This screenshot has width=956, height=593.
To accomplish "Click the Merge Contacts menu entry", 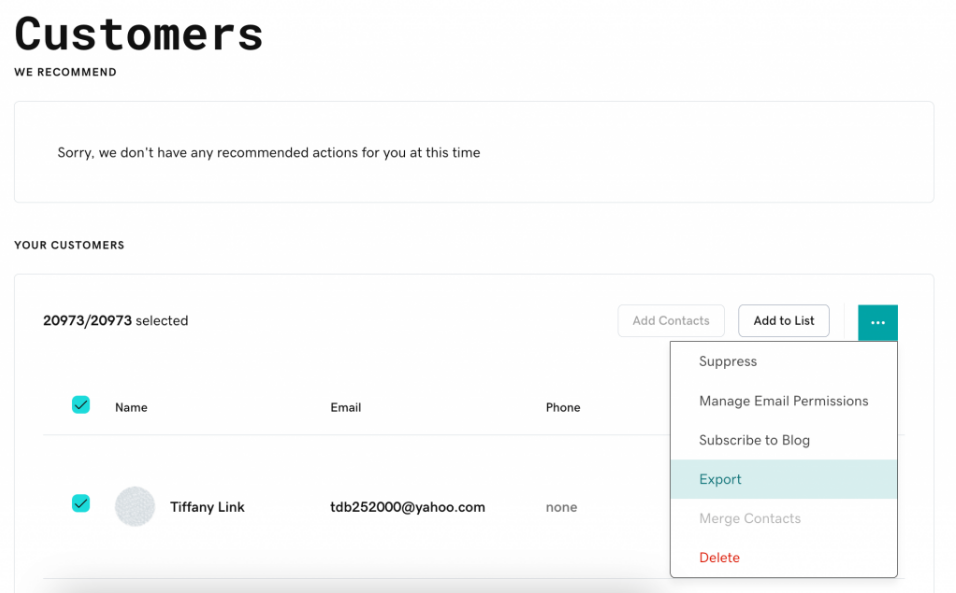I will [x=749, y=519].
